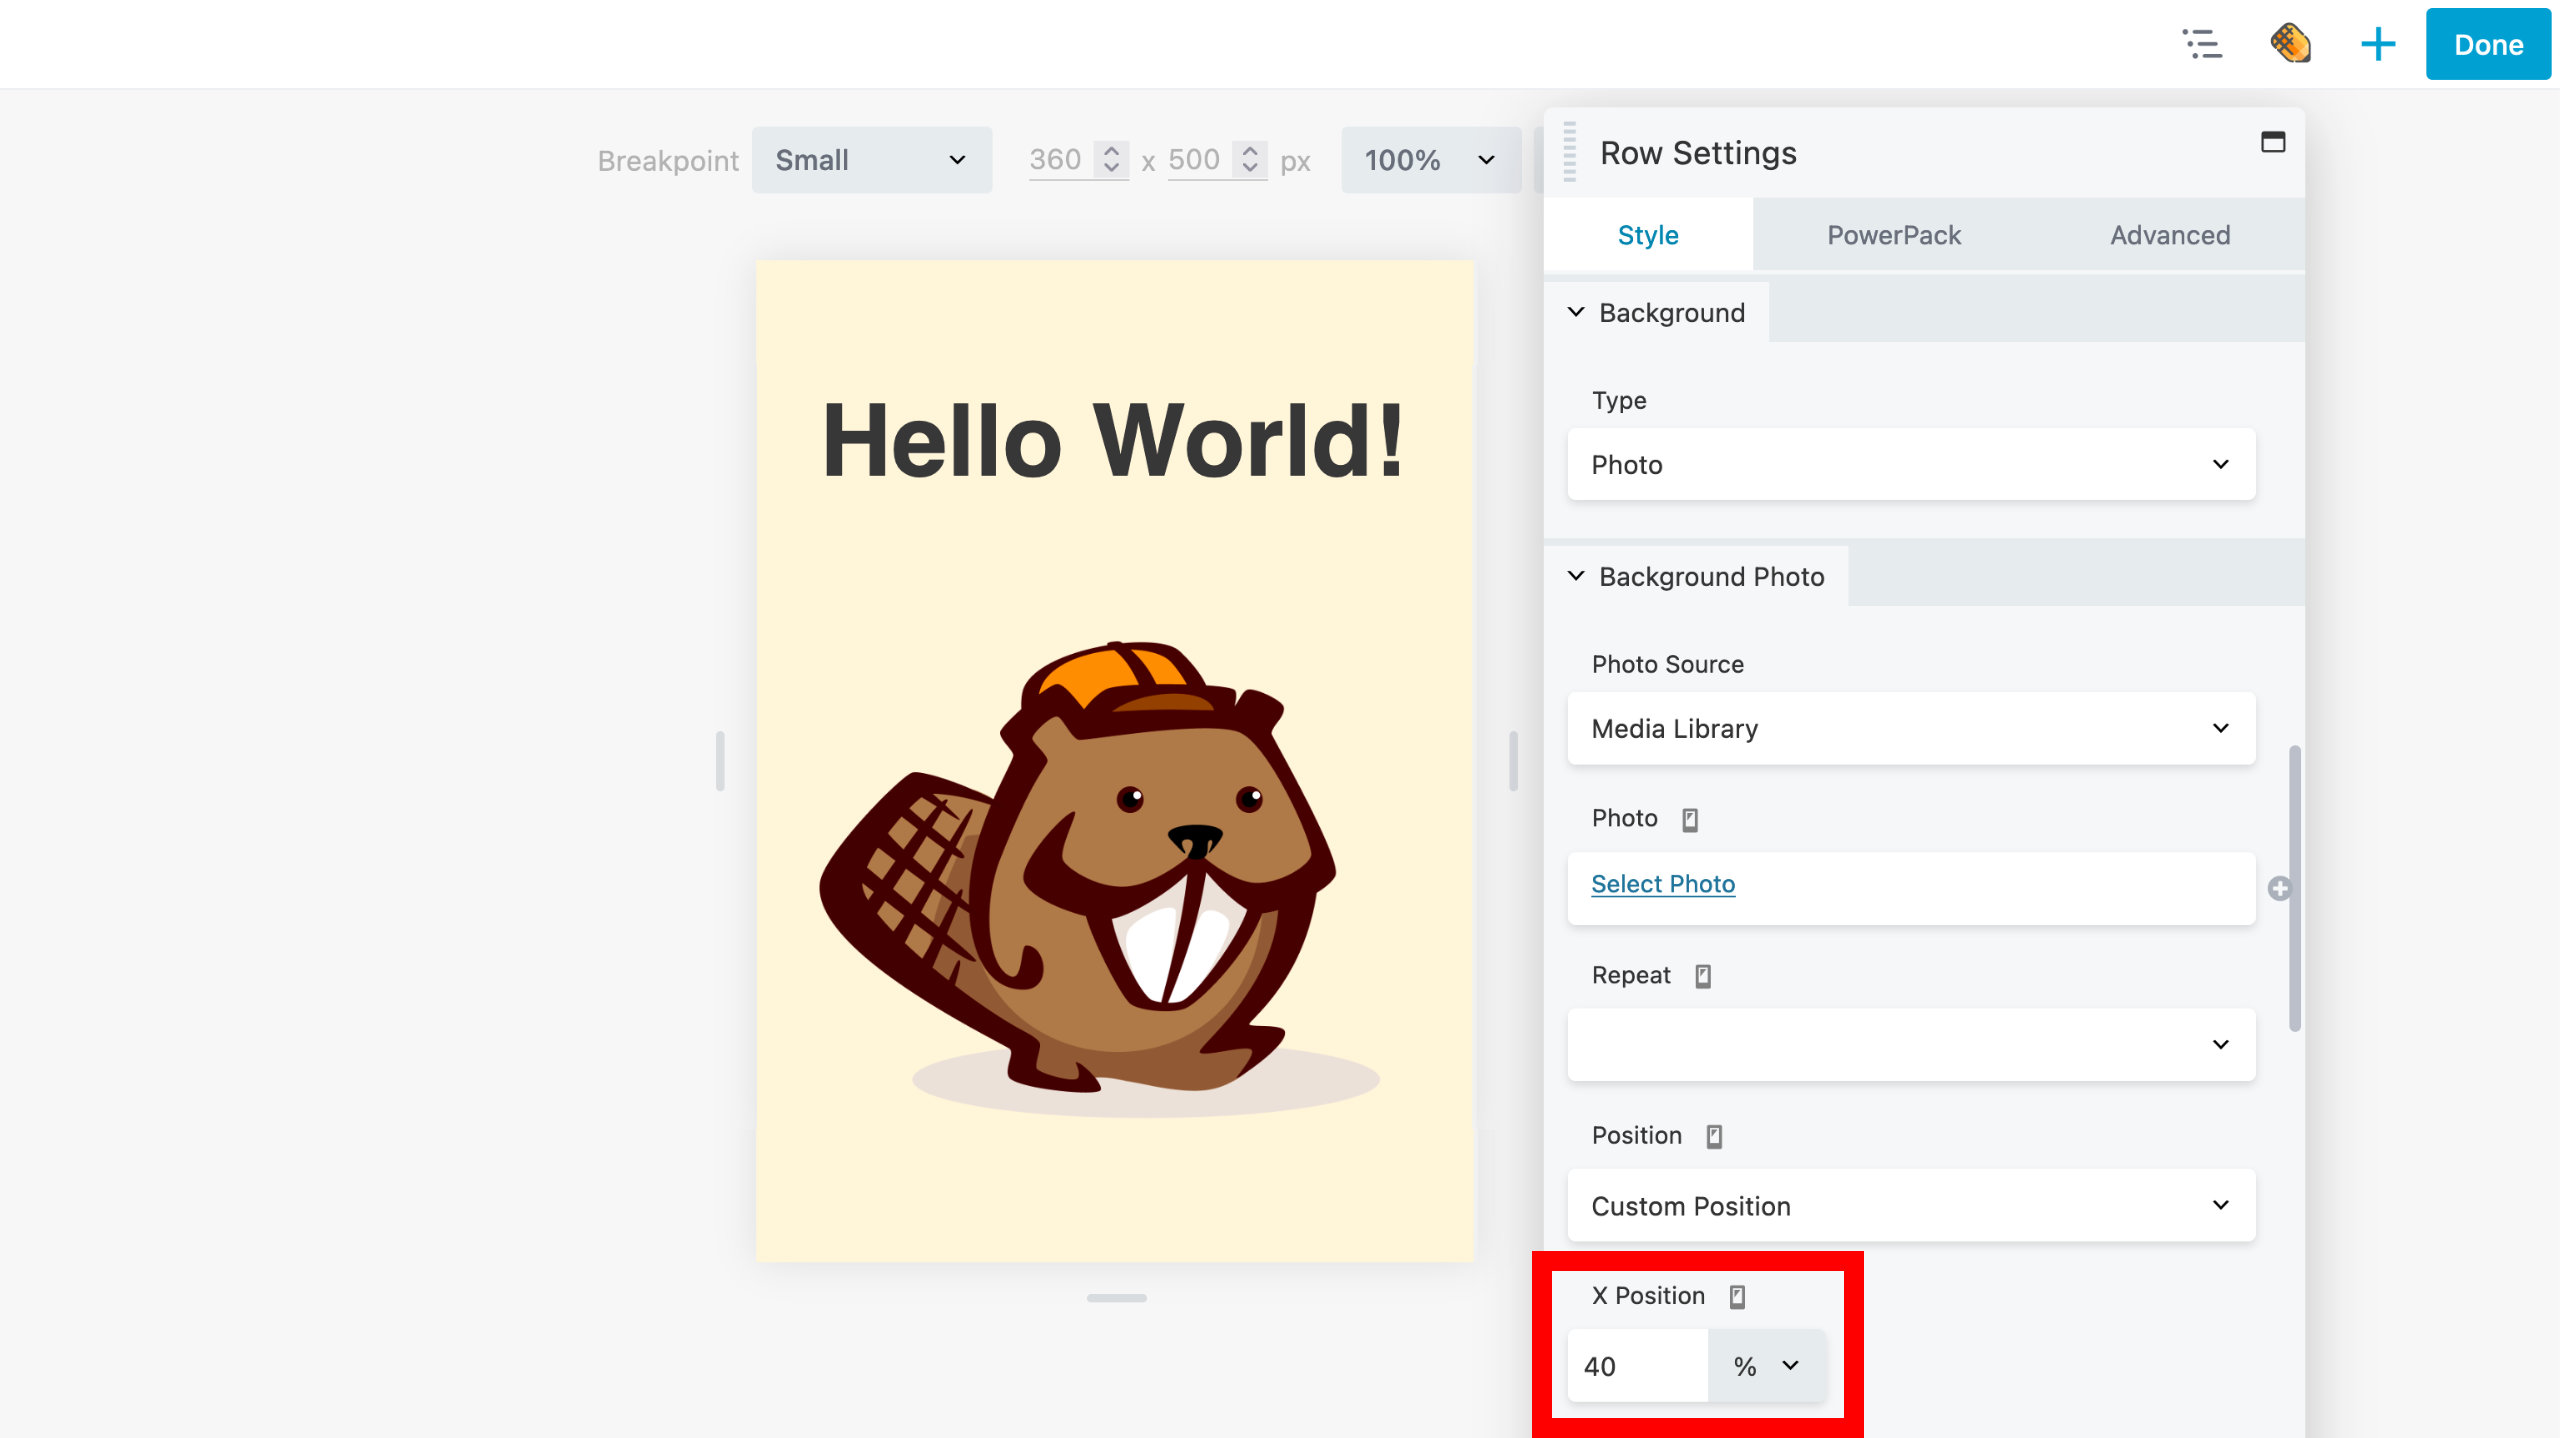Expand Row Settings panel window icon
Screen dimensions: 2560x1438
pyautogui.click(x=2272, y=142)
